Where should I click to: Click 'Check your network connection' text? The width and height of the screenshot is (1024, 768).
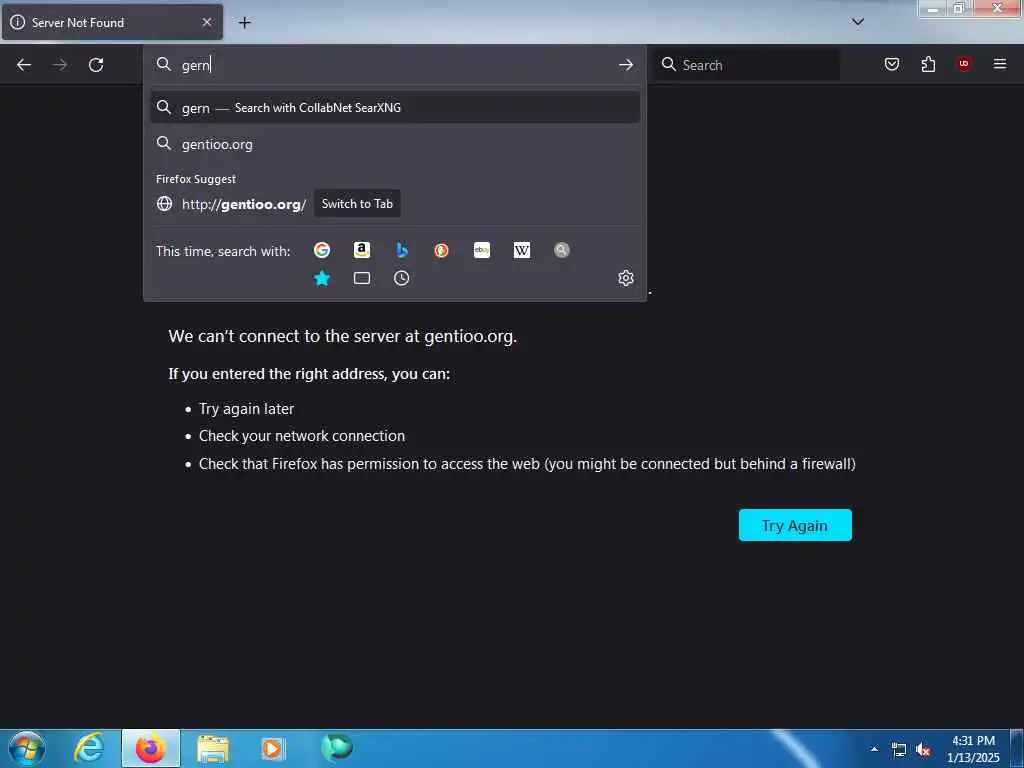[302, 436]
